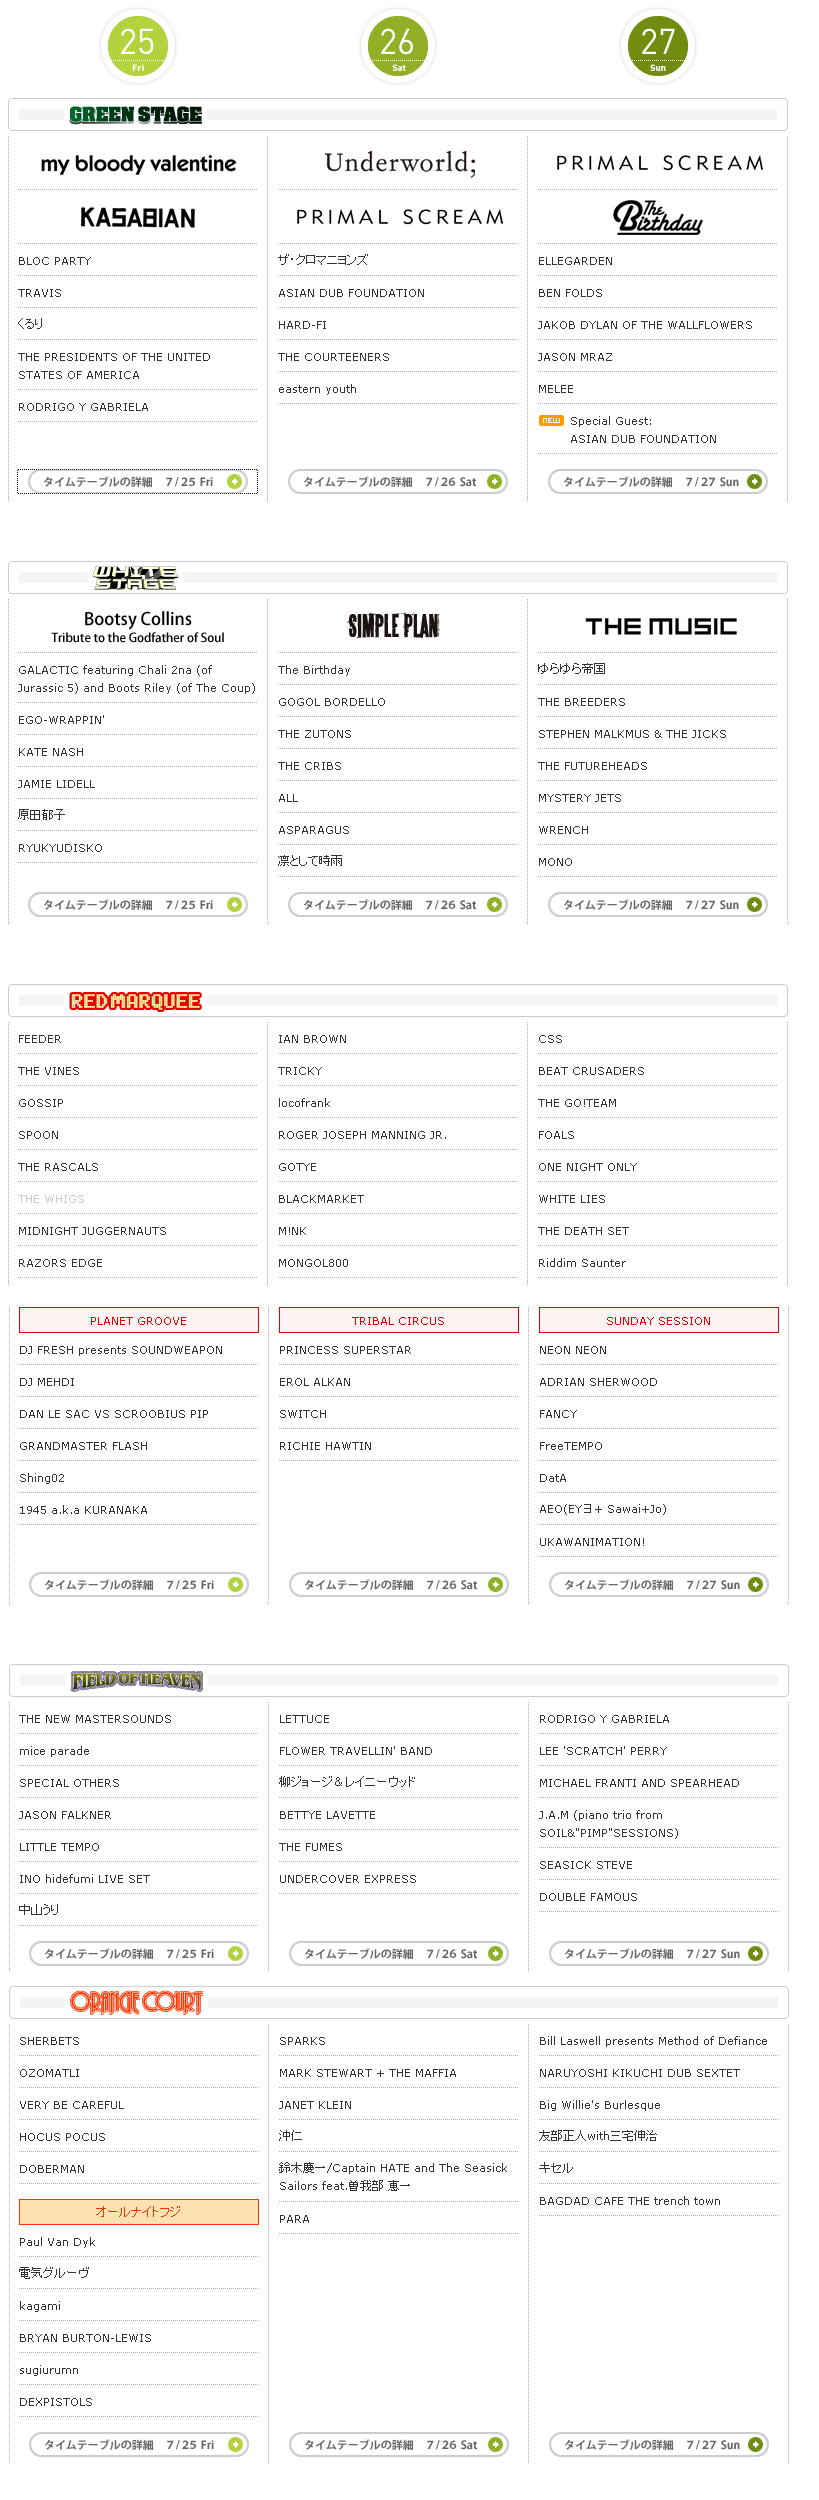Click SHERBETS in the Orange Court list
The height and width of the screenshot is (2500, 819).
(x=49, y=2041)
